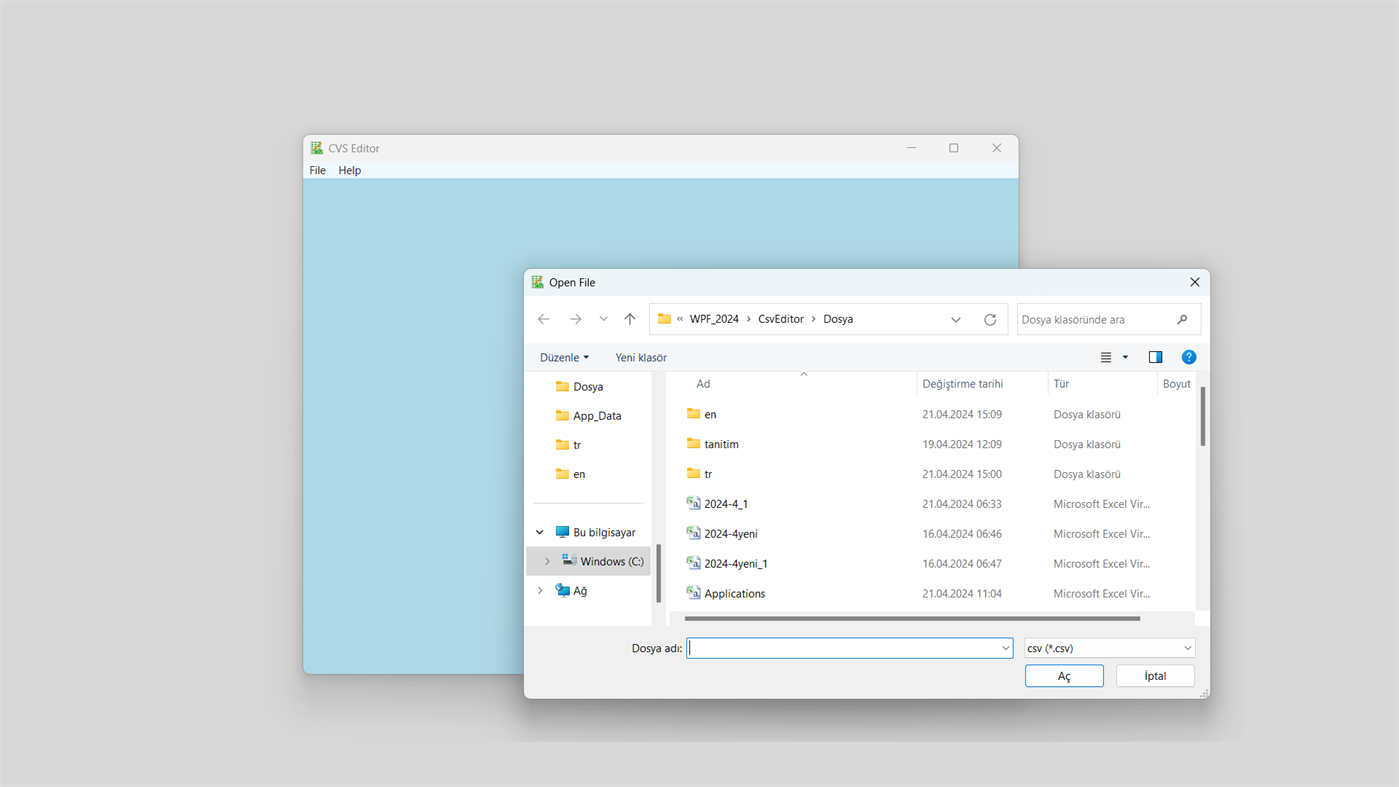Select the 2024-4_1 csv file icon
Image resolution: width=1399 pixels, height=787 pixels.
[693, 503]
